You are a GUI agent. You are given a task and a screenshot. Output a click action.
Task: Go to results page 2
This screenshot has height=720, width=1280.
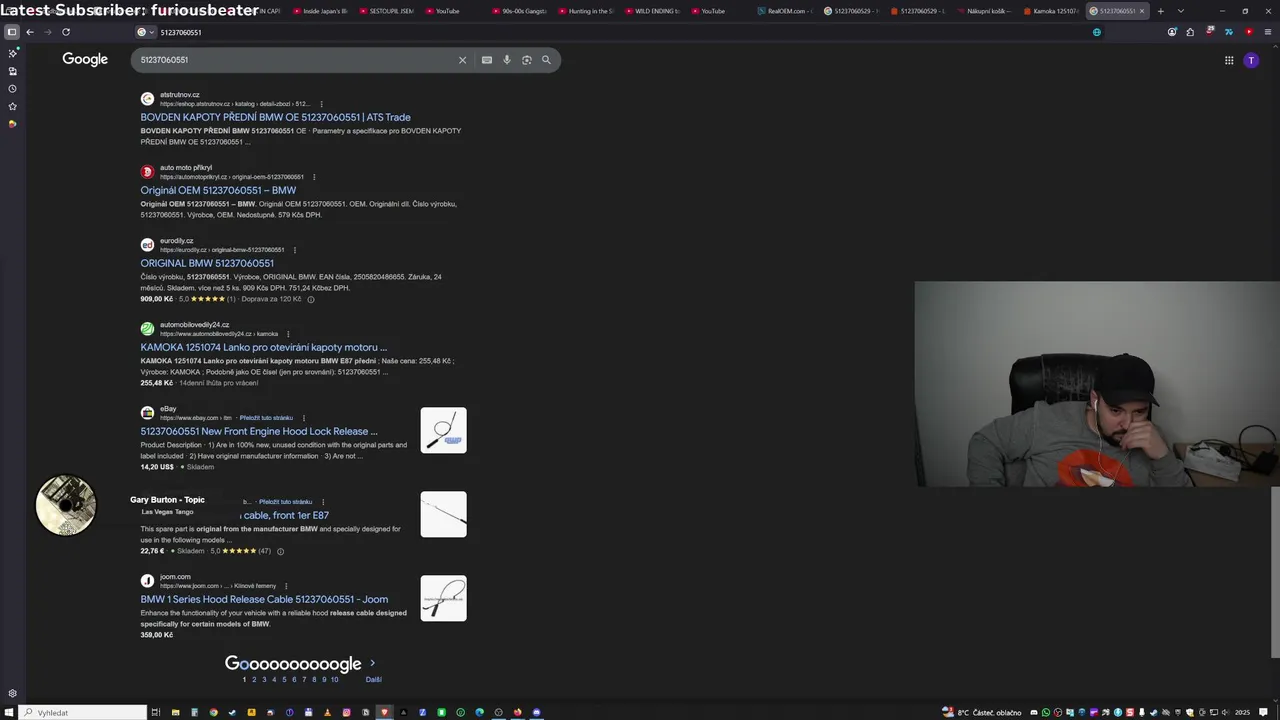(x=254, y=679)
